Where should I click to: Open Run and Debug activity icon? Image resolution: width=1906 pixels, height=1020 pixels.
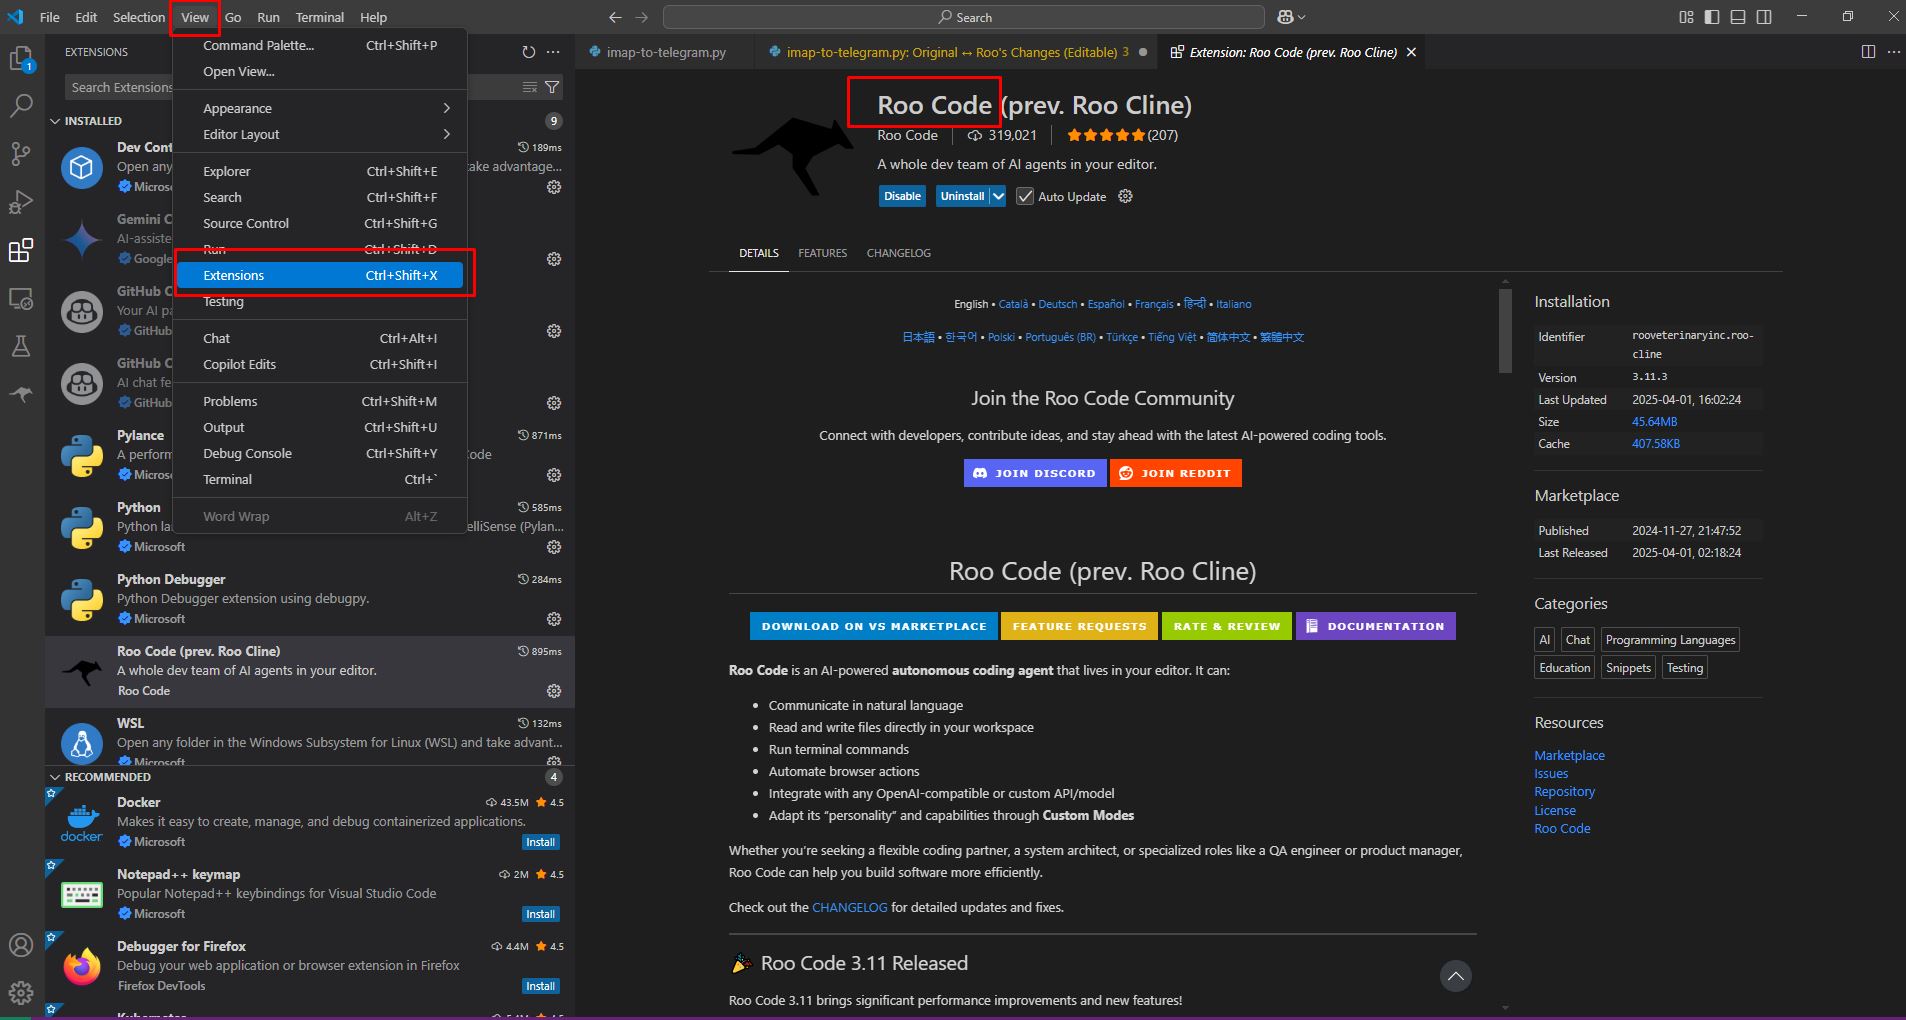pyautogui.click(x=21, y=202)
